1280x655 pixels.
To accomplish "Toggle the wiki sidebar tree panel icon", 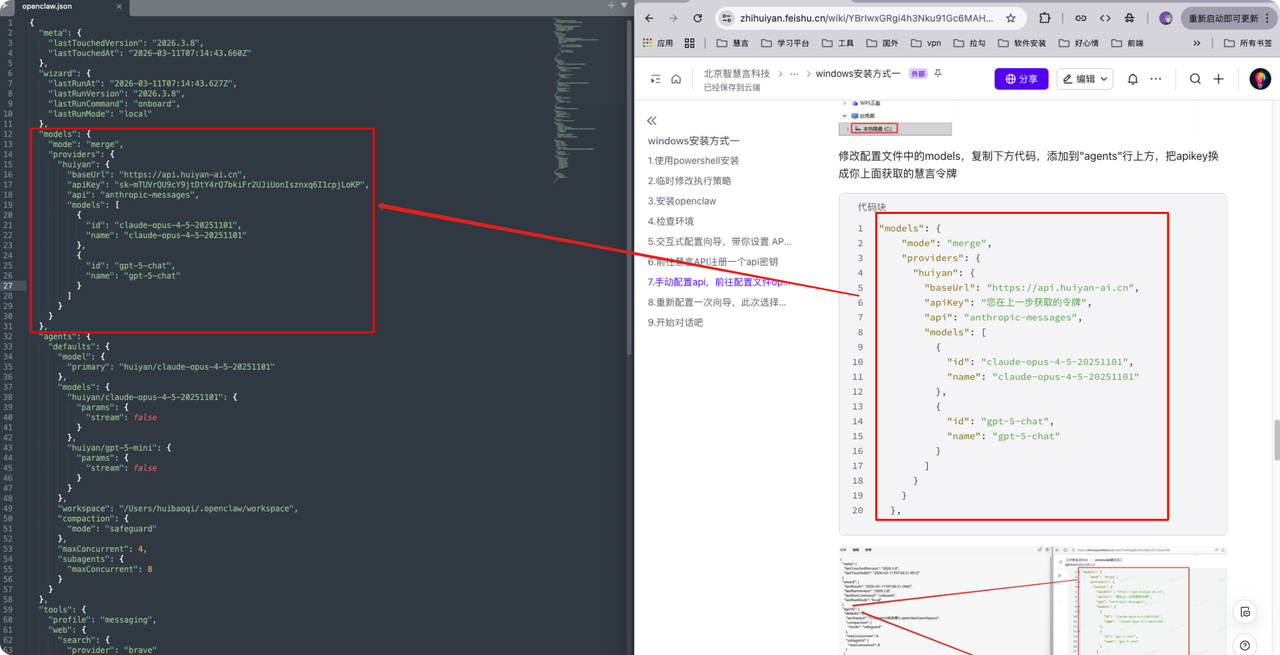I will click(x=655, y=79).
